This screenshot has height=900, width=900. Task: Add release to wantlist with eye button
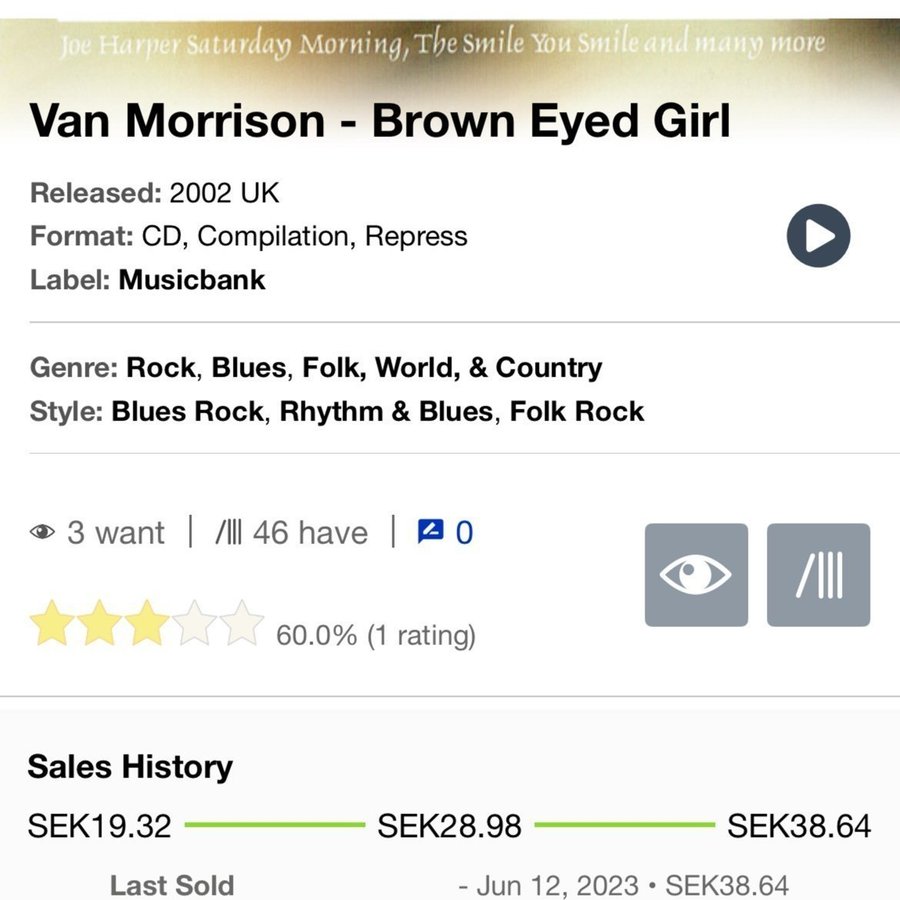pyautogui.click(x=696, y=575)
